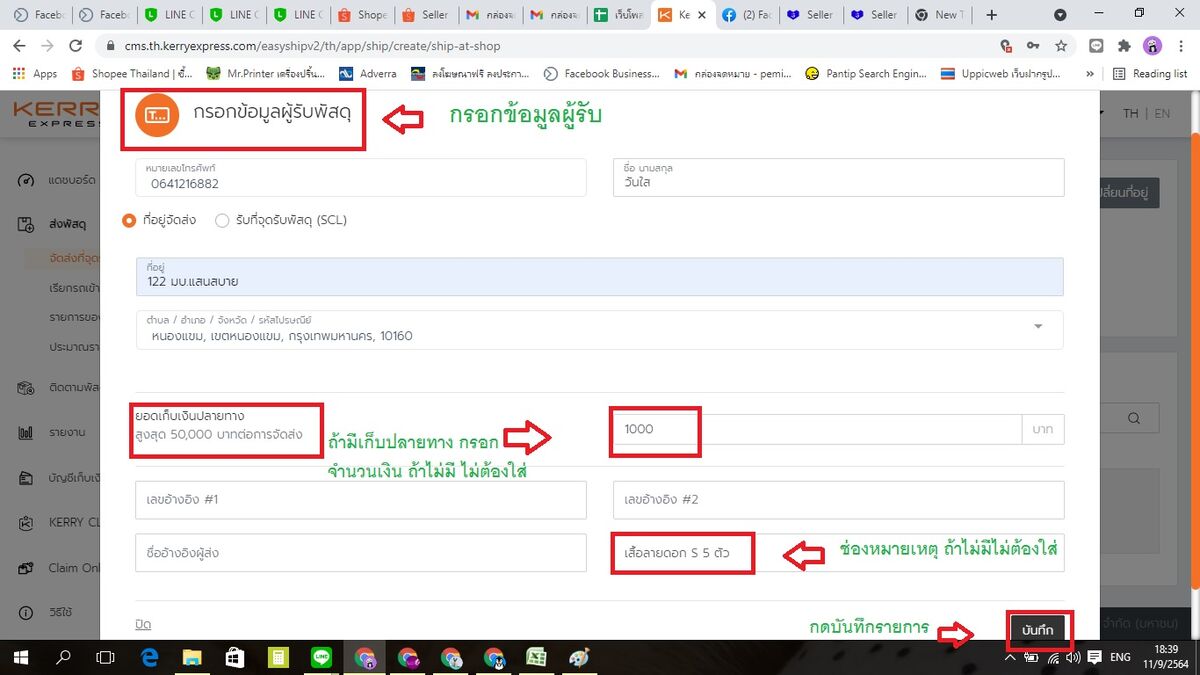This screenshot has height=675, width=1200.
Task: Open the Shopee Thailand bookmark
Action: tap(132, 73)
